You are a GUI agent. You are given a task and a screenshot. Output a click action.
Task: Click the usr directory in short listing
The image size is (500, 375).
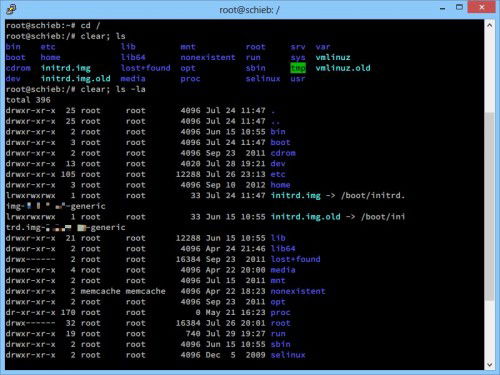point(298,79)
